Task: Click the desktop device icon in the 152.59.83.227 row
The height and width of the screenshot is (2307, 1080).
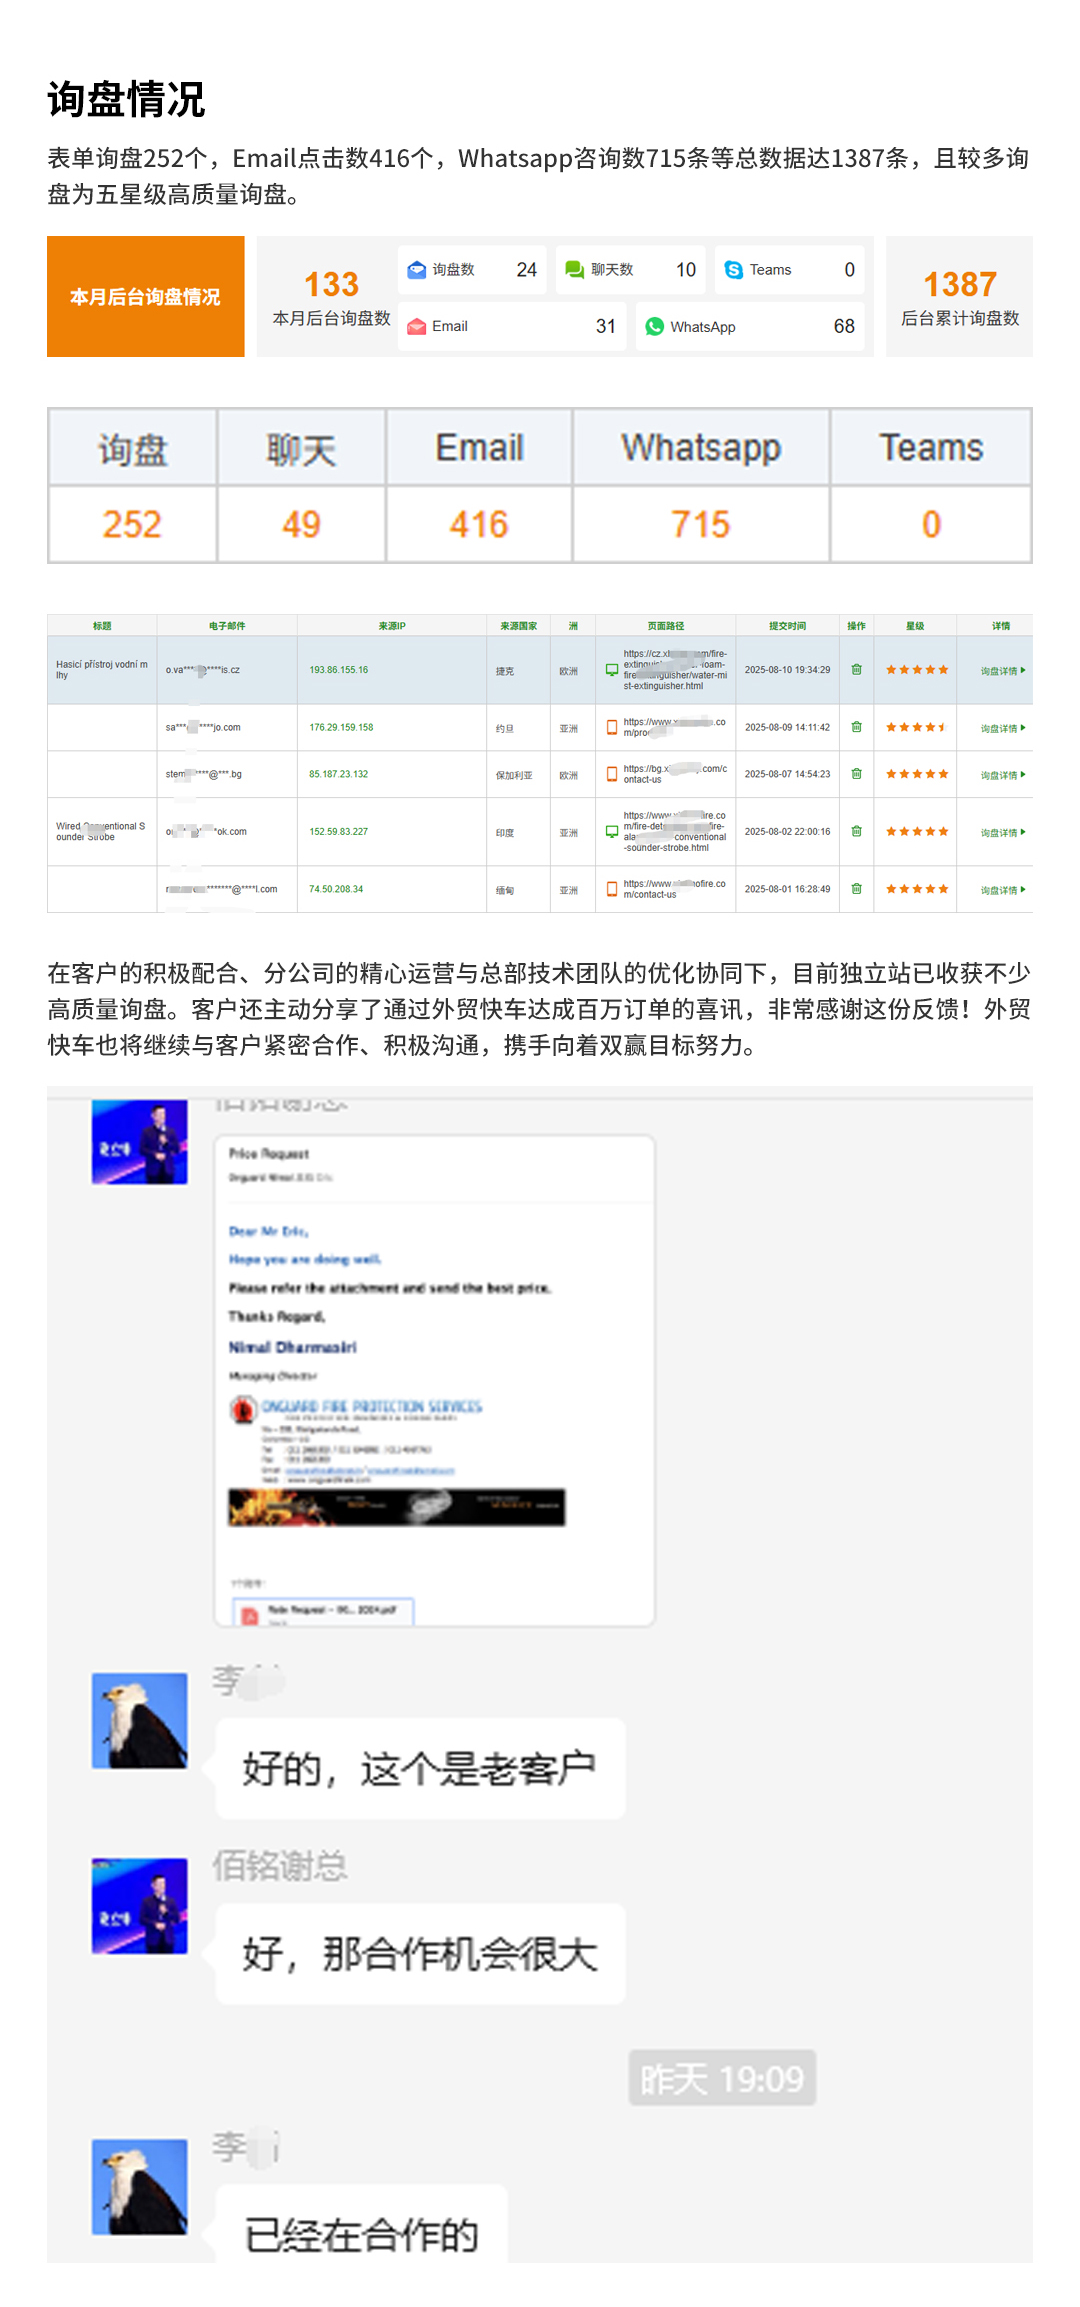Action: [x=612, y=832]
